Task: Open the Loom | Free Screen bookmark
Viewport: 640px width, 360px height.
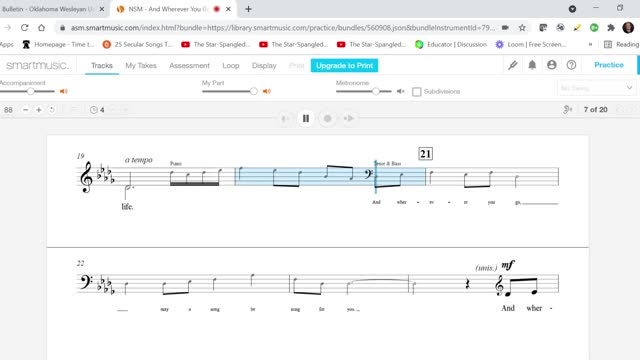Action: coord(531,44)
